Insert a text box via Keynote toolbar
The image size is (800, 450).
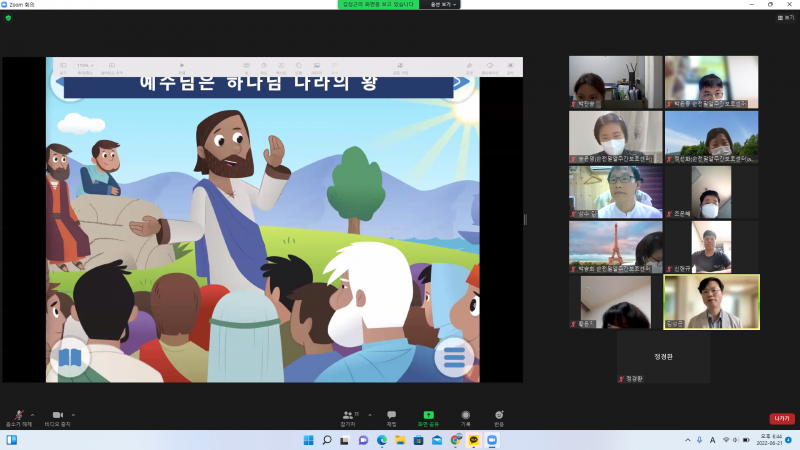281,67
